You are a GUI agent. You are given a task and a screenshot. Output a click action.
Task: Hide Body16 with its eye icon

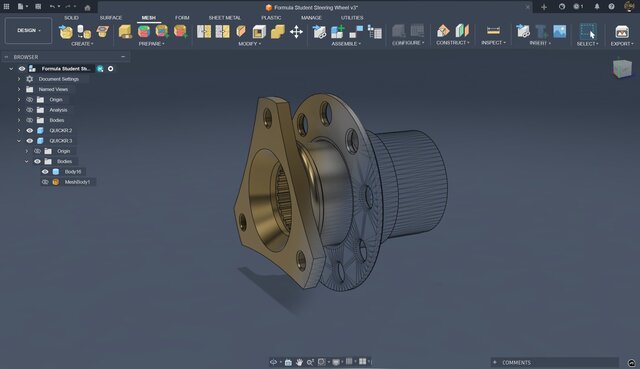click(x=45, y=171)
